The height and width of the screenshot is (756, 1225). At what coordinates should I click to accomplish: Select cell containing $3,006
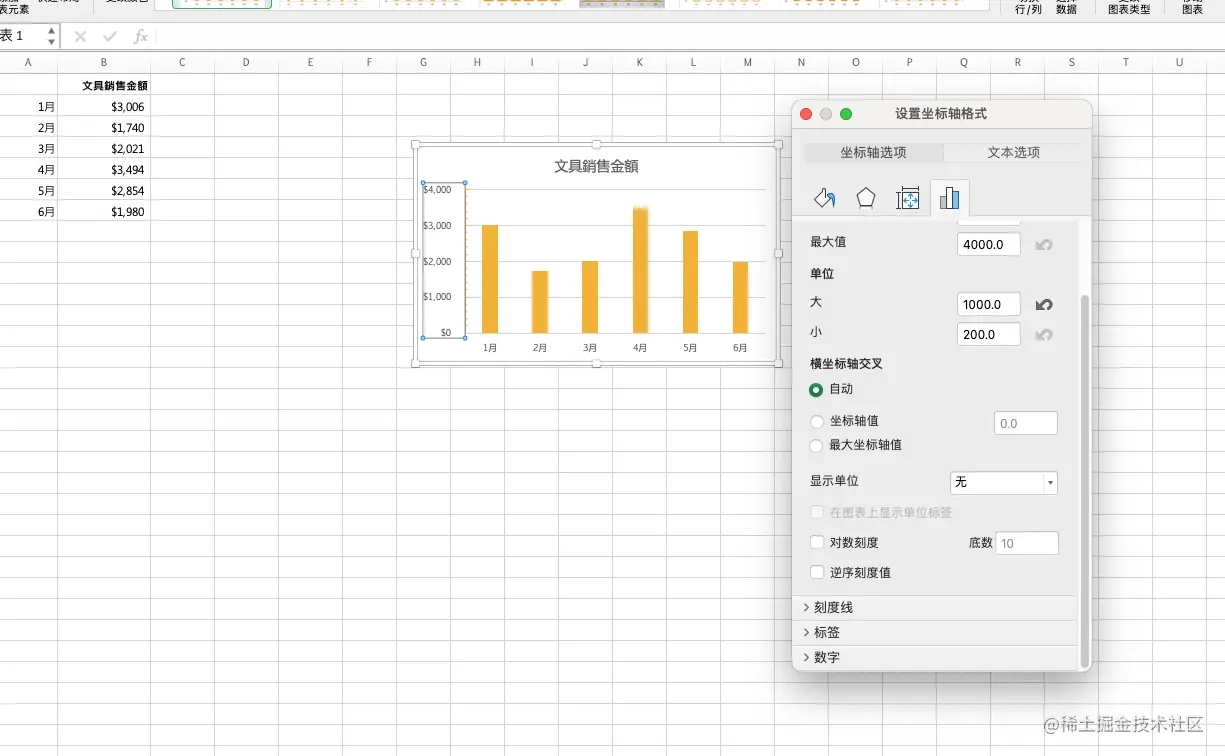(x=104, y=106)
